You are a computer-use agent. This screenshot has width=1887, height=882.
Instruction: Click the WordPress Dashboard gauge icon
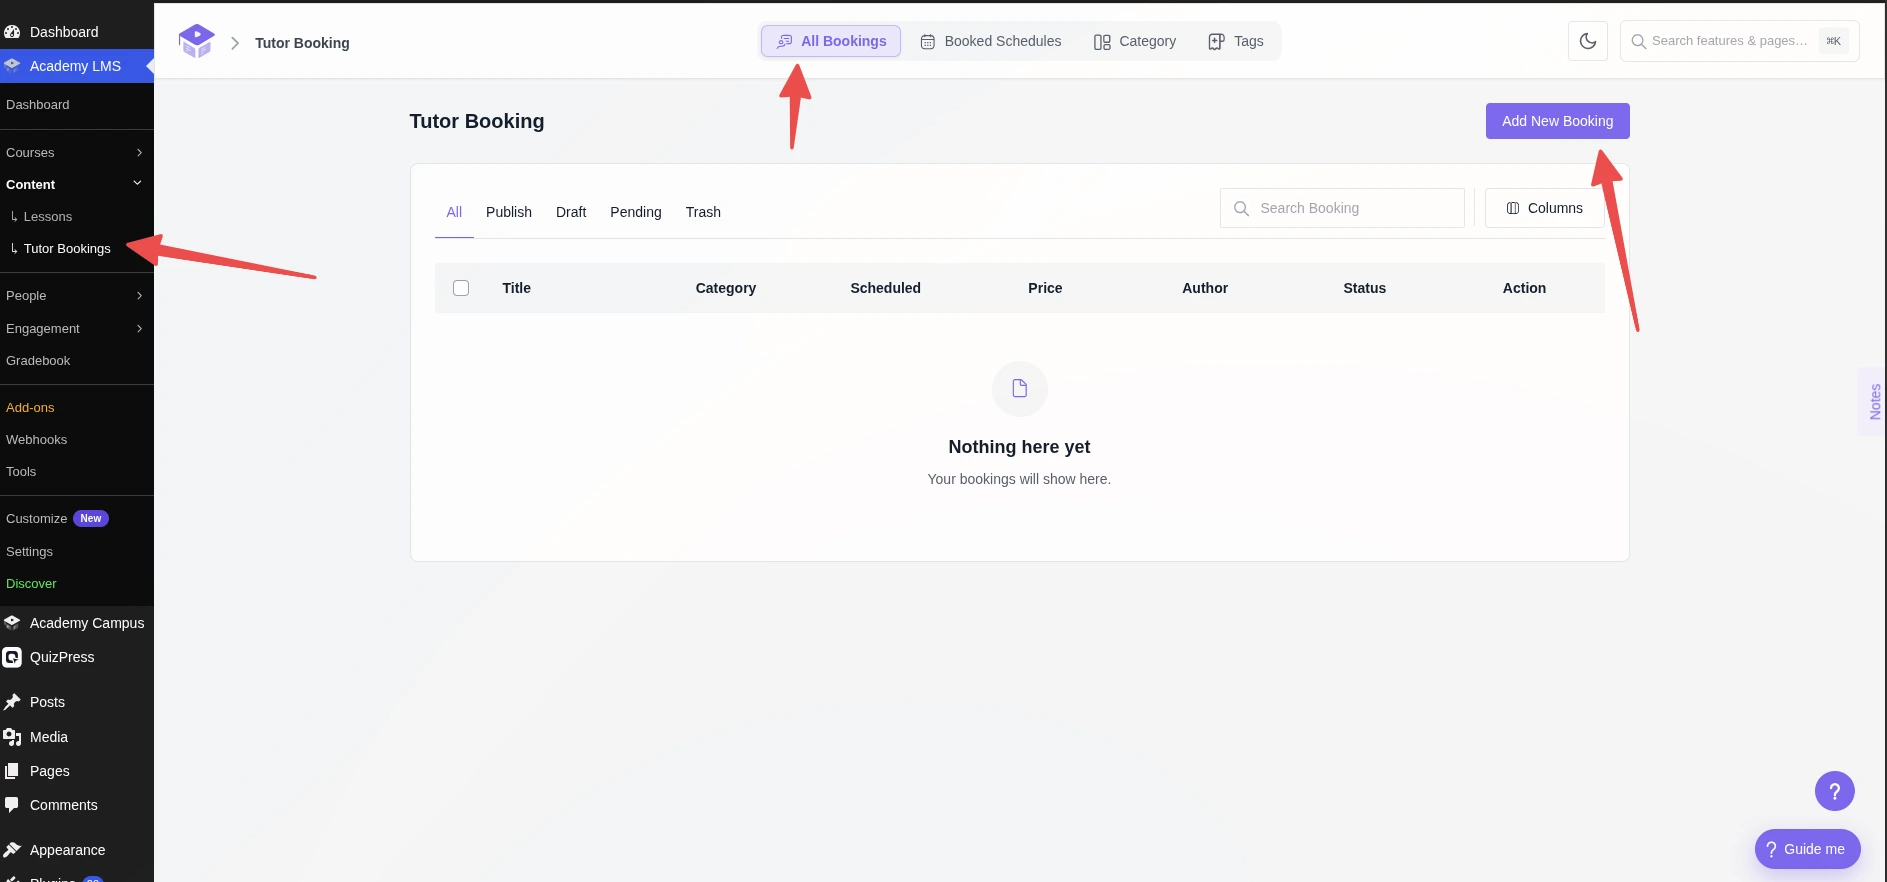(12, 32)
